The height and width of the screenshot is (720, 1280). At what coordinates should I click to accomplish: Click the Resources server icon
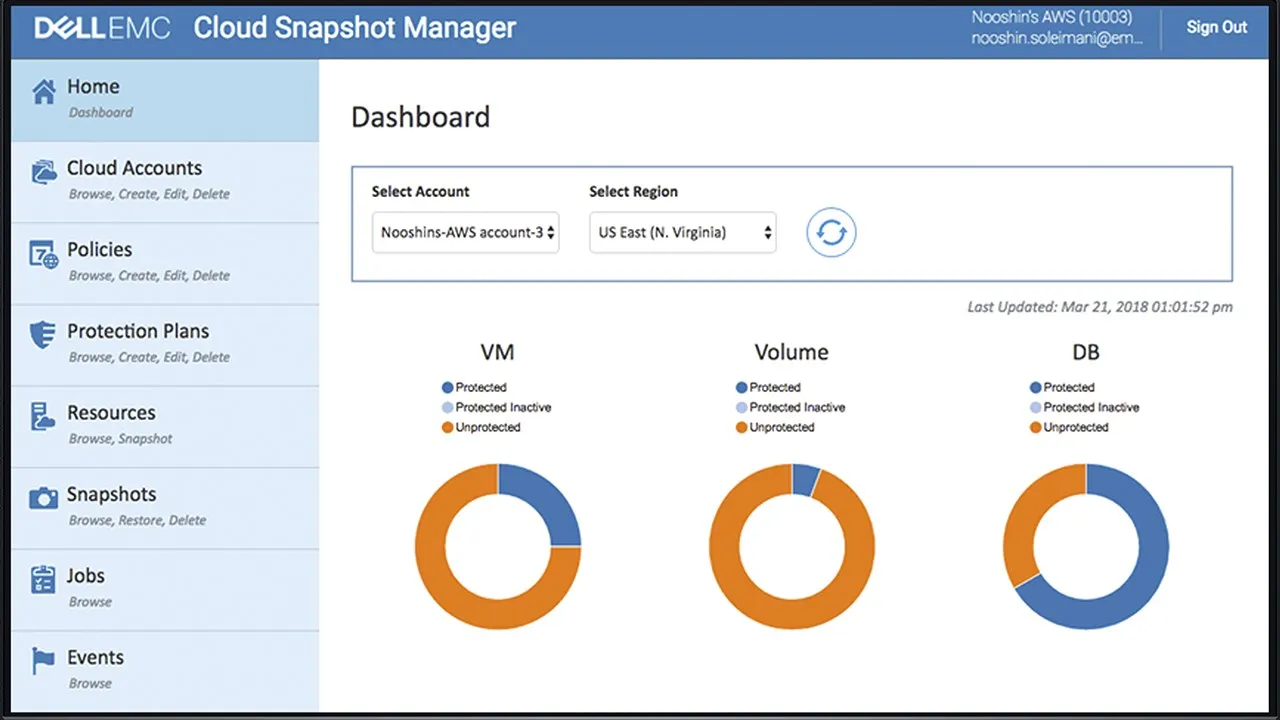[43, 417]
